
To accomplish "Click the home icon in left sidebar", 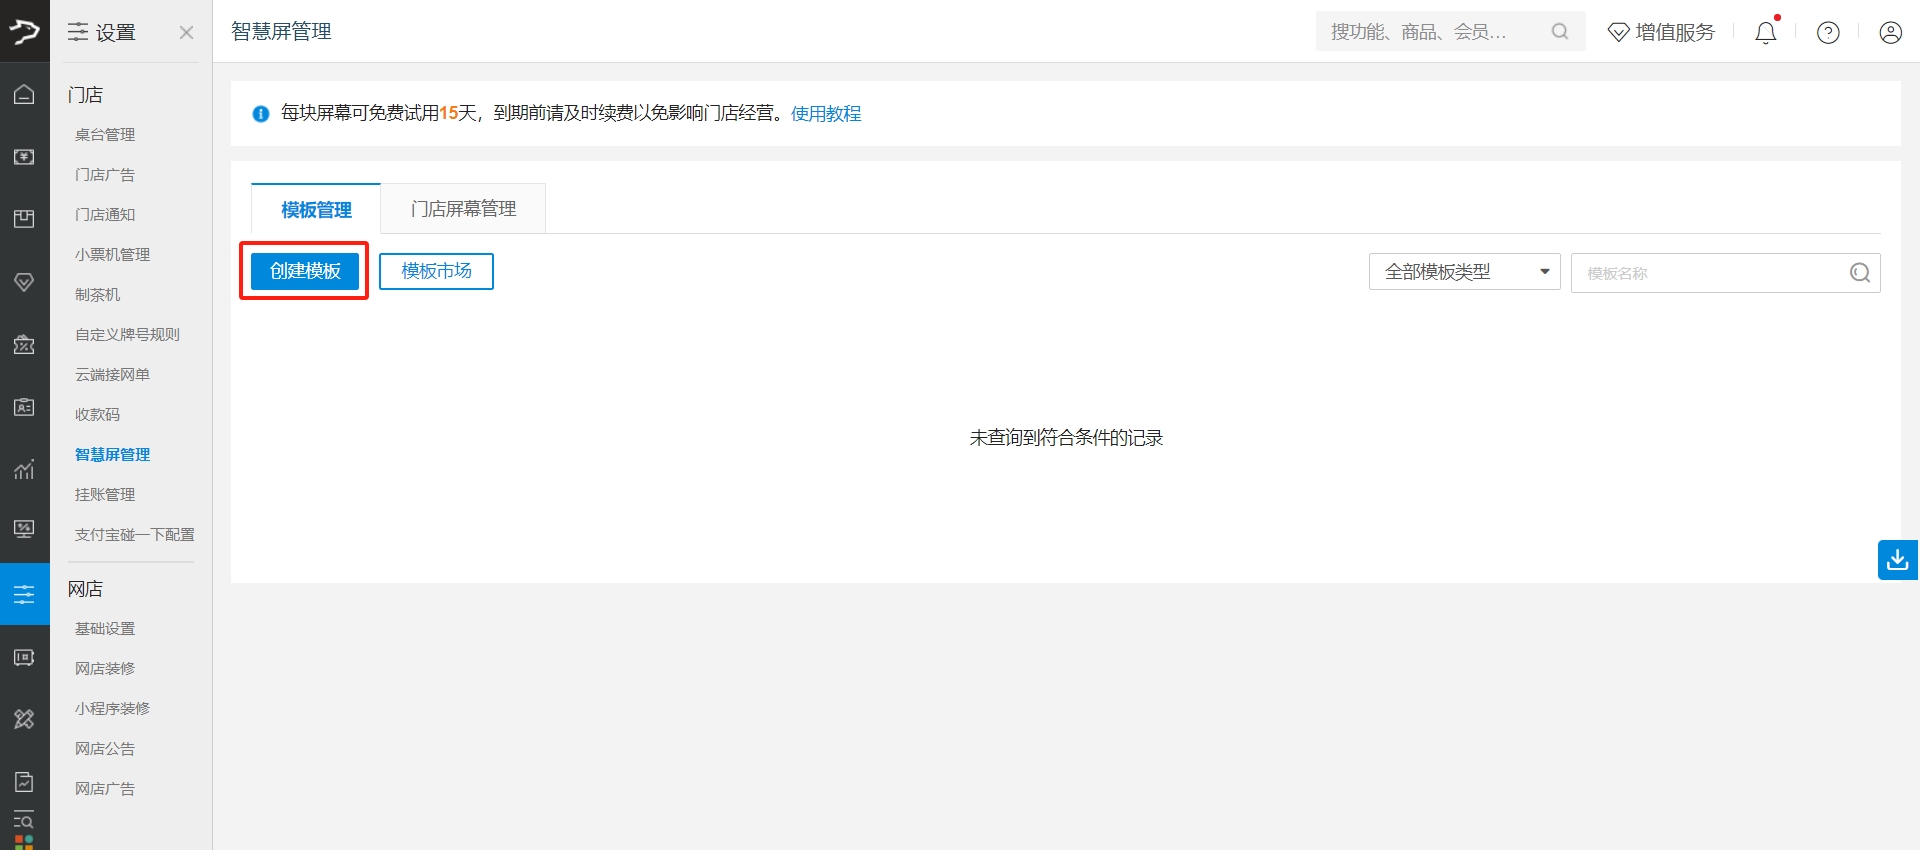I will coord(24,94).
